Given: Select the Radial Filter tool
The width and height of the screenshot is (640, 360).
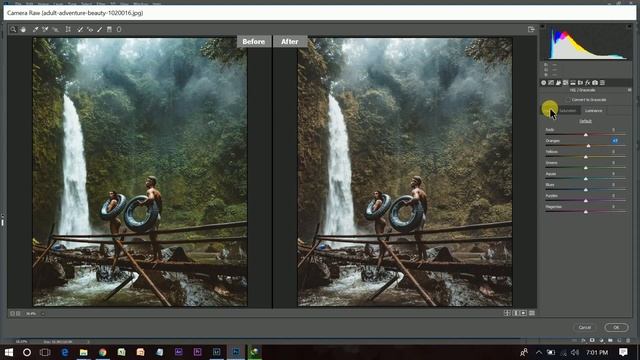Looking at the screenshot, I should click(119, 29).
